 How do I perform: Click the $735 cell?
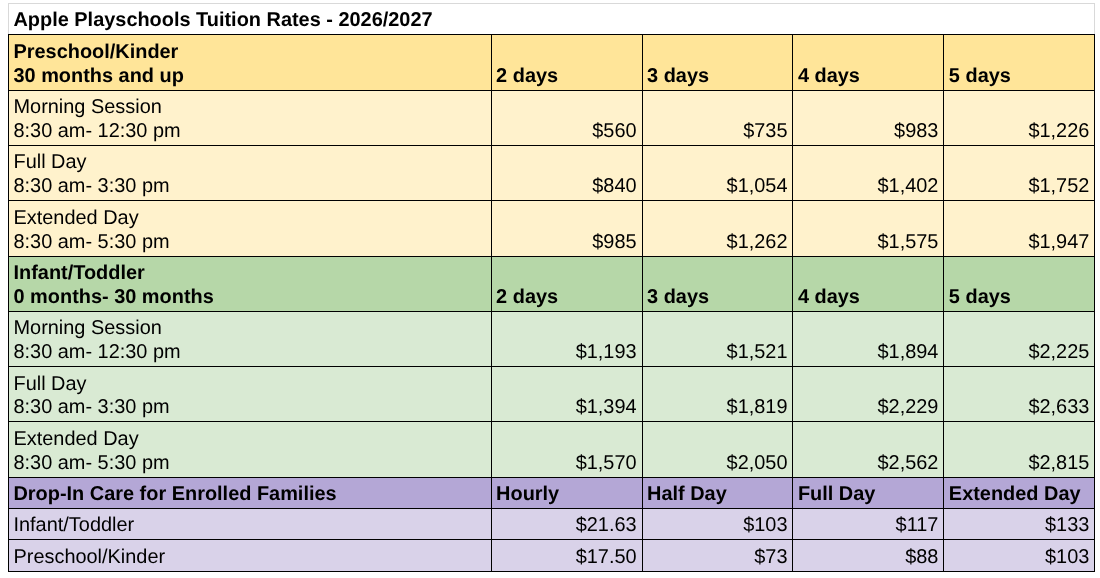tap(718, 118)
